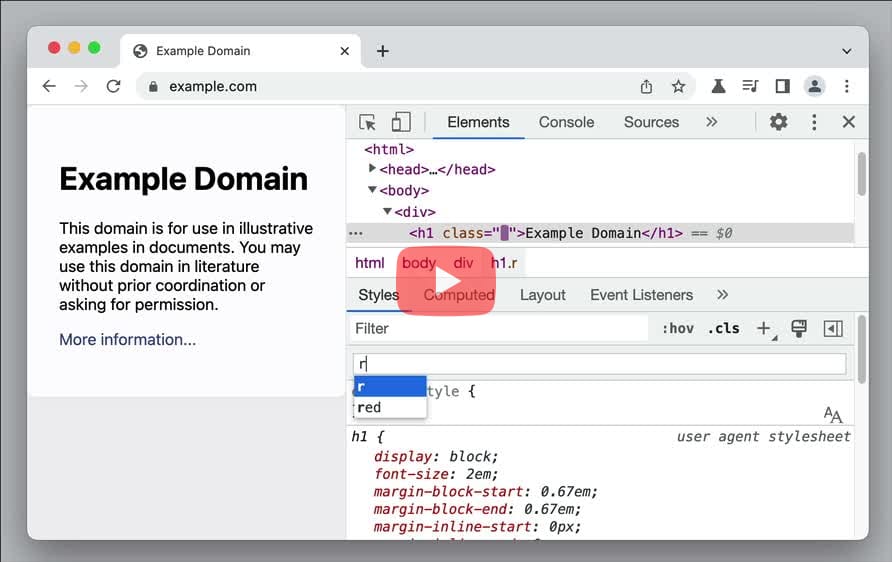Image resolution: width=892 pixels, height=562 pixels.
Task: Open the font editor AA icon
Action: [x=833, y=415]
